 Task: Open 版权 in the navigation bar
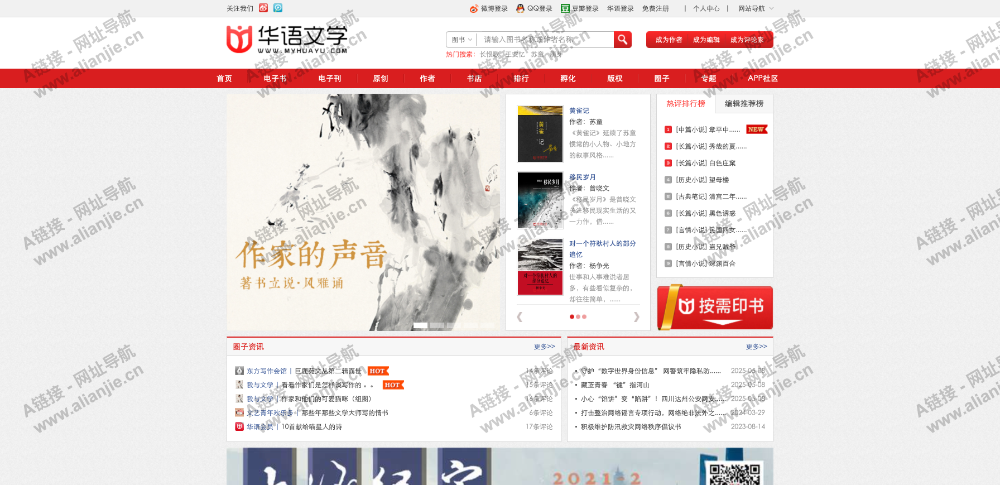pyautogui.click(x=615, y=78)
